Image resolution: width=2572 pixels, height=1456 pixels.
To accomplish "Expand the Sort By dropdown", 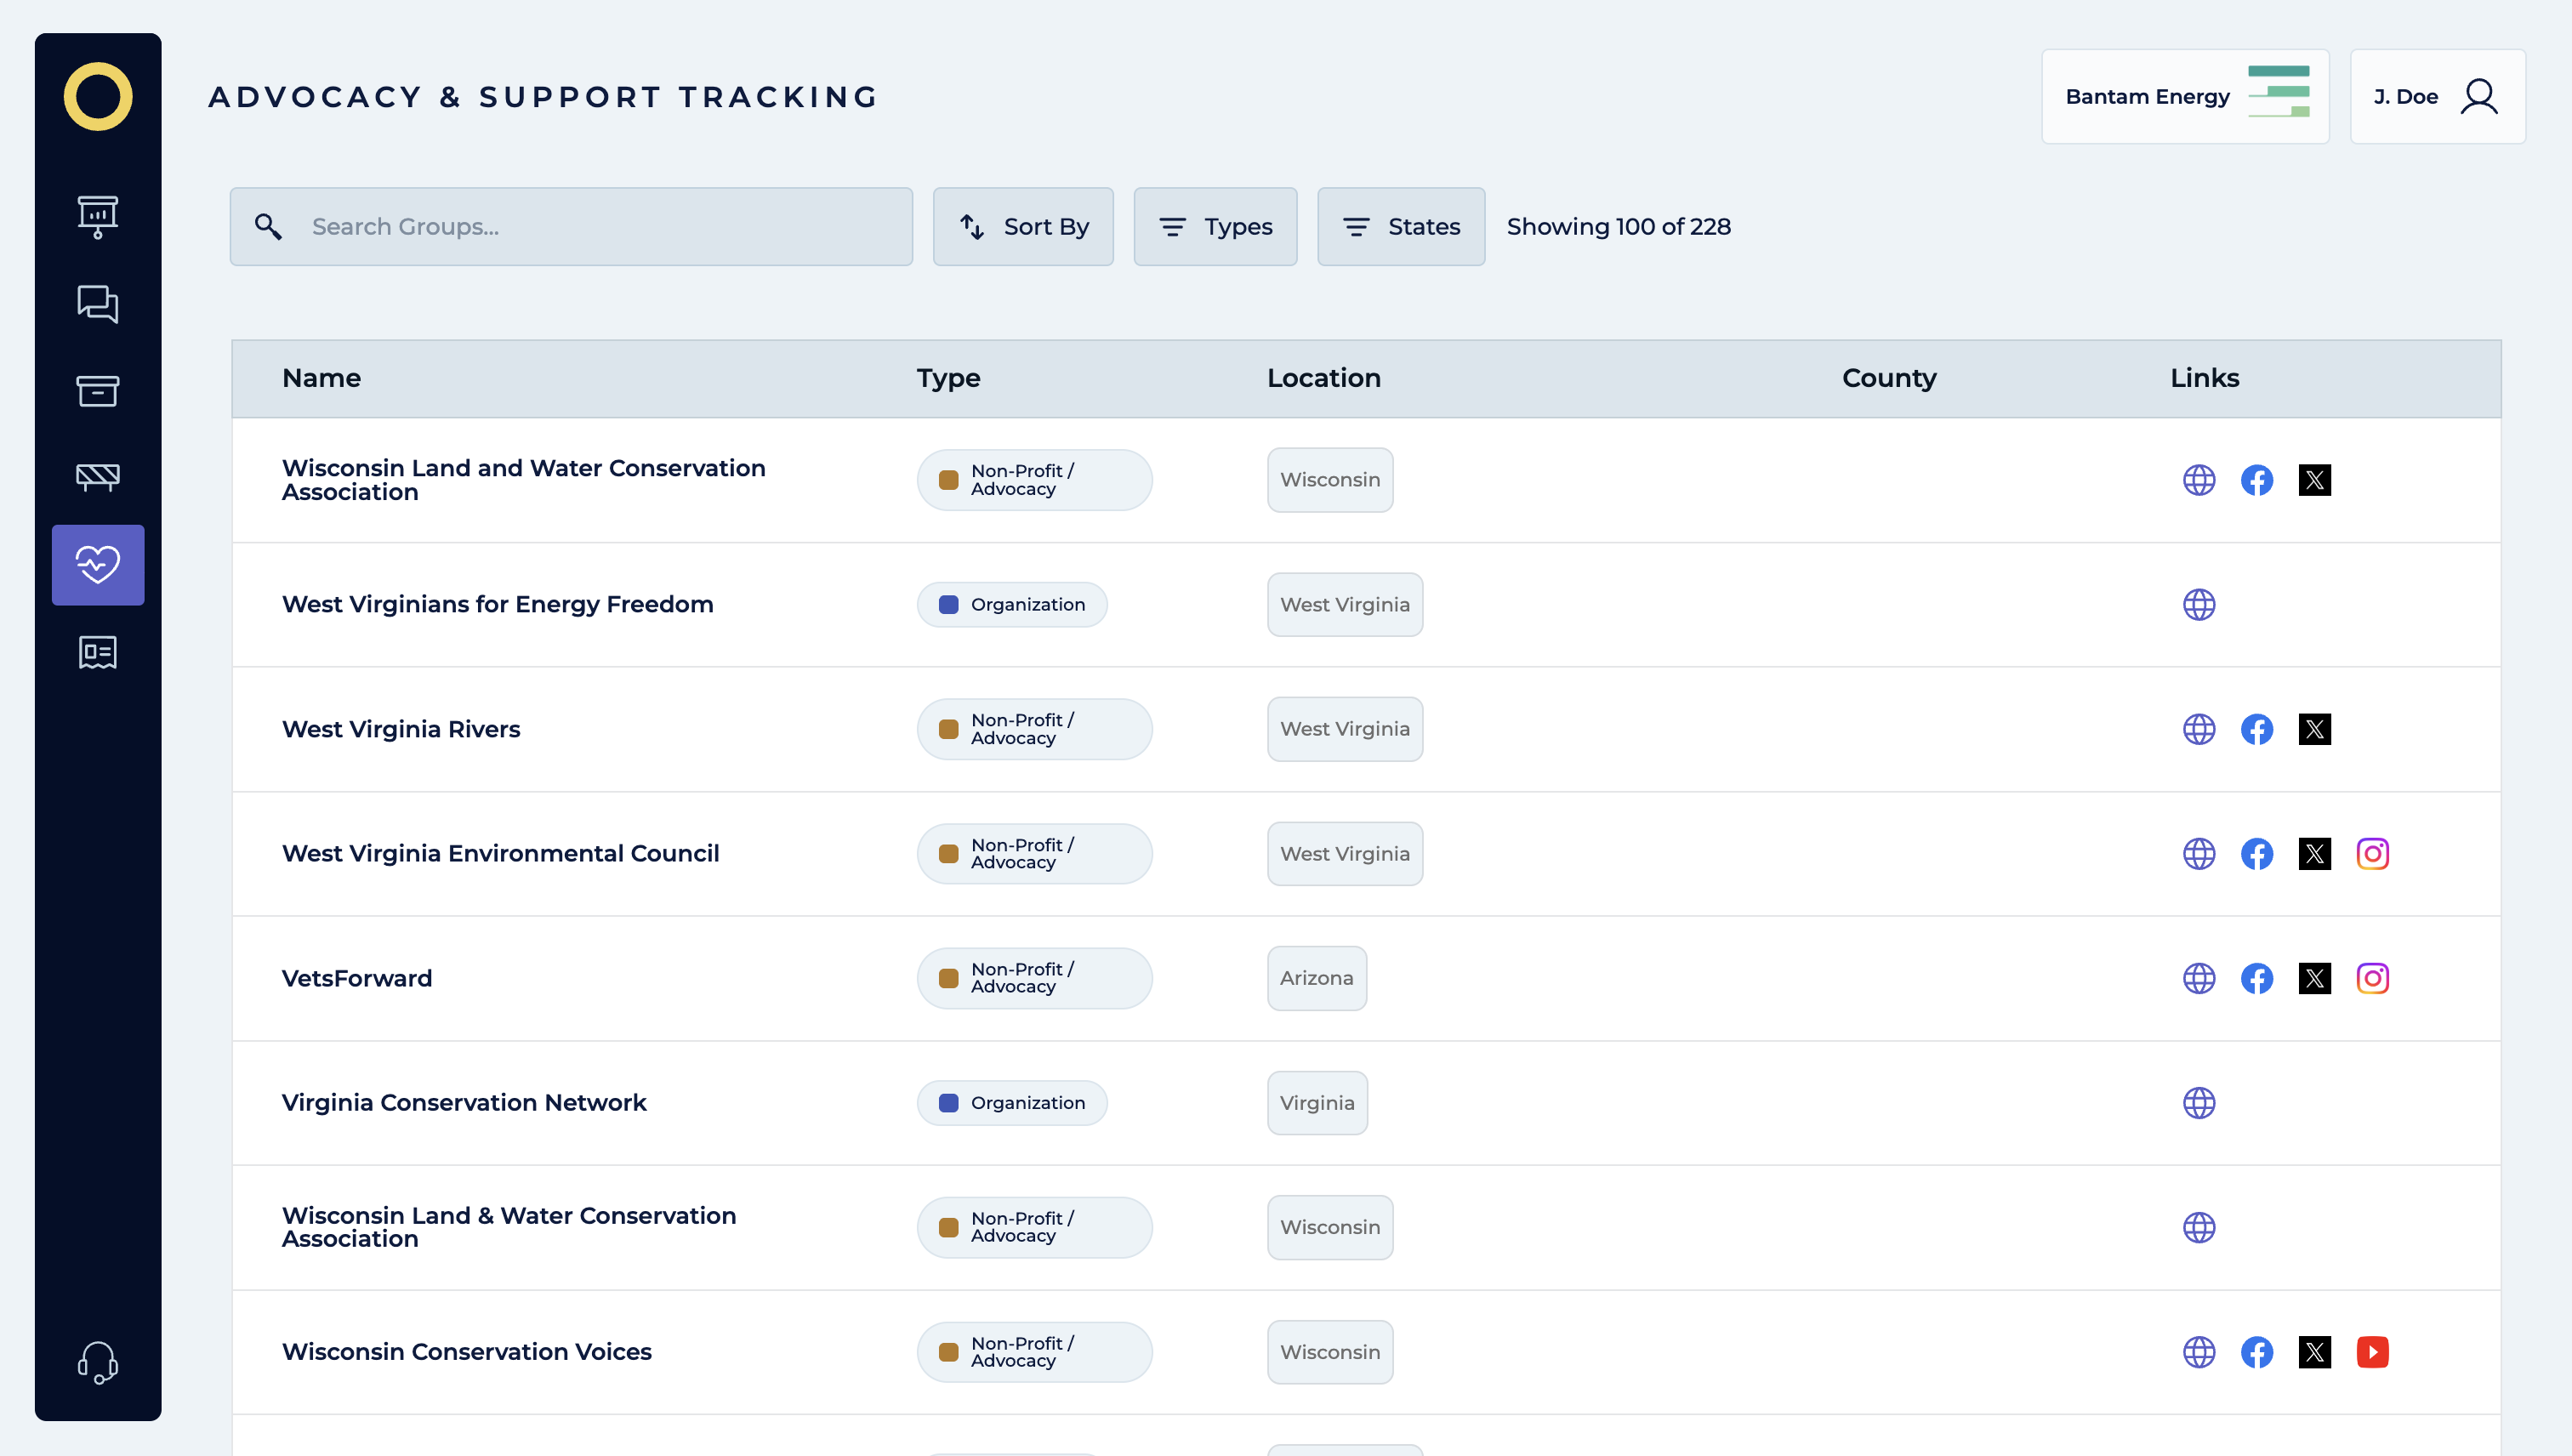I will click(1023, 227).
